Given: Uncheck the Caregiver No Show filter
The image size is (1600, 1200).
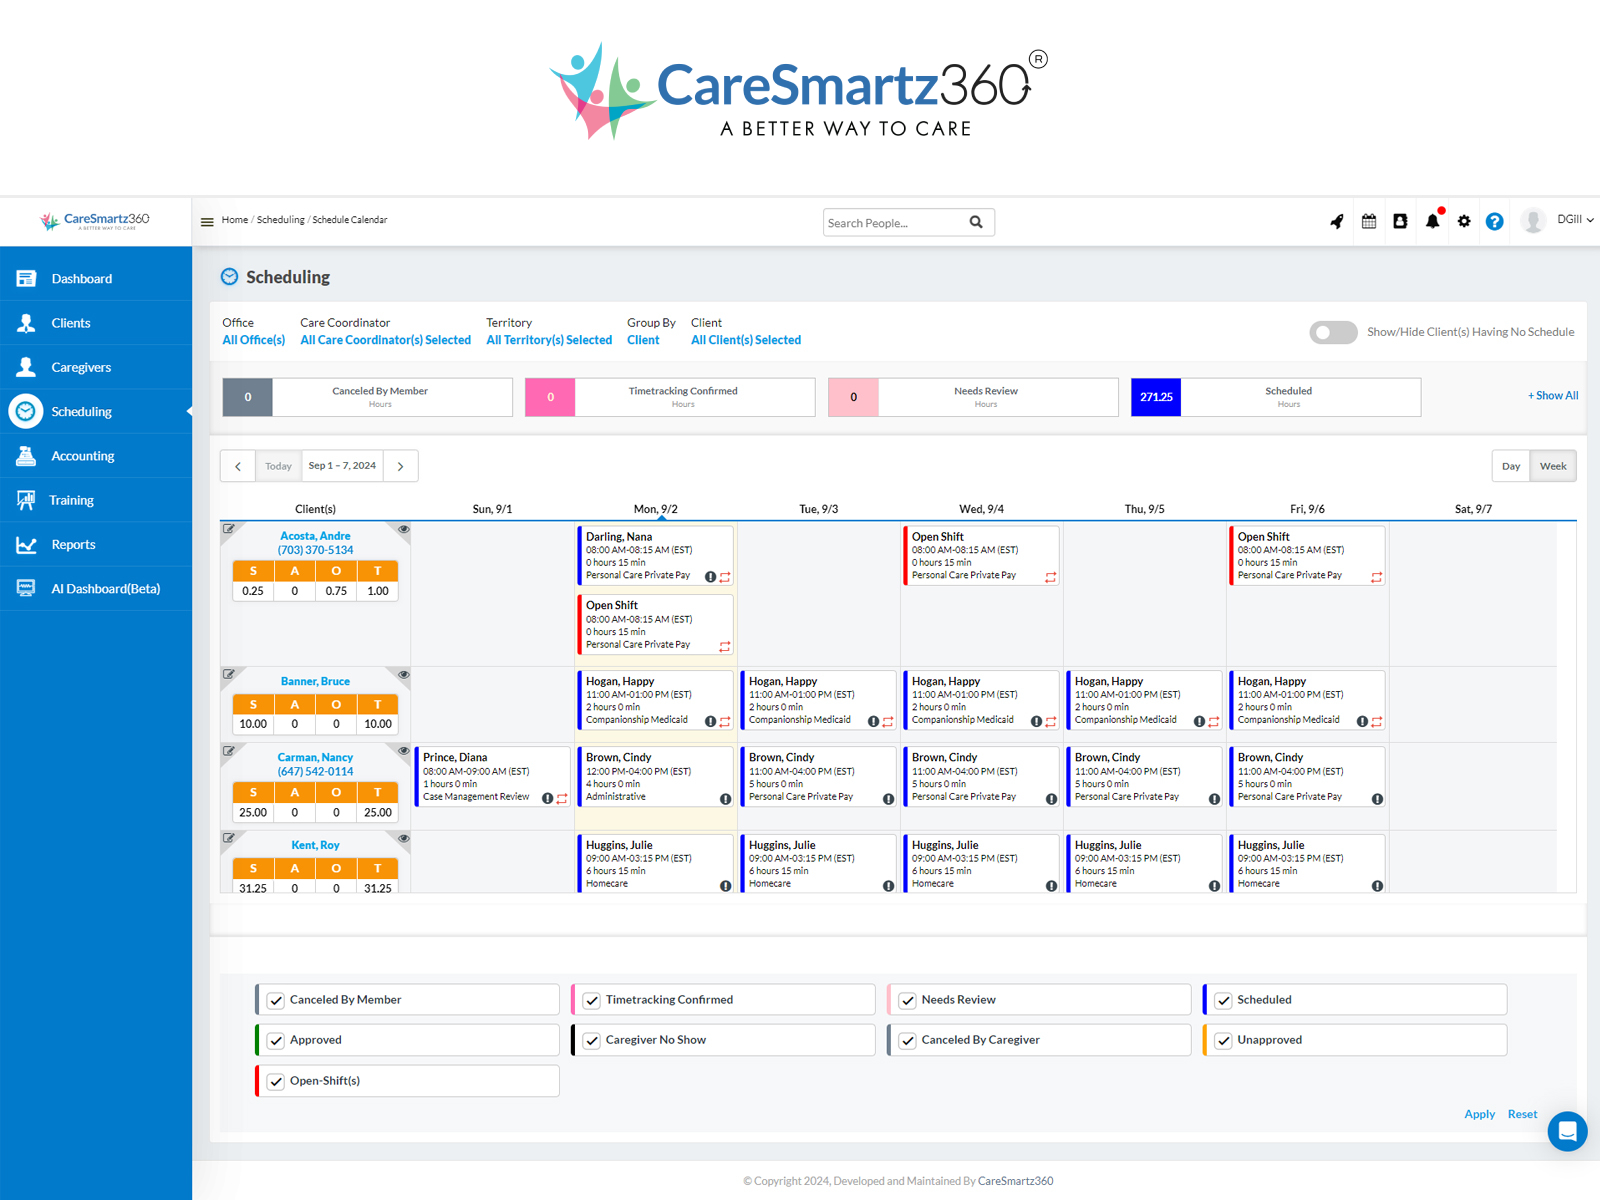Looking at the screenshot, I should pyautogui.click(x=592, y=1040).
